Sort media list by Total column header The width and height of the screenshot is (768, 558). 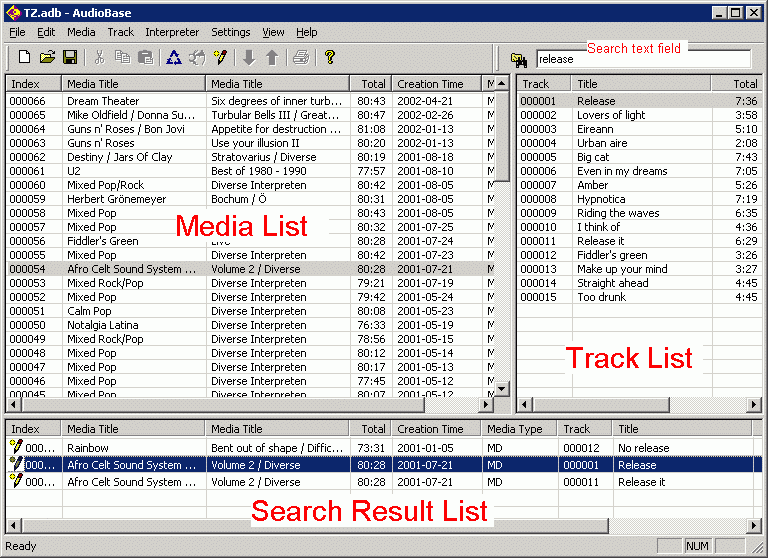tap(371, 84)
